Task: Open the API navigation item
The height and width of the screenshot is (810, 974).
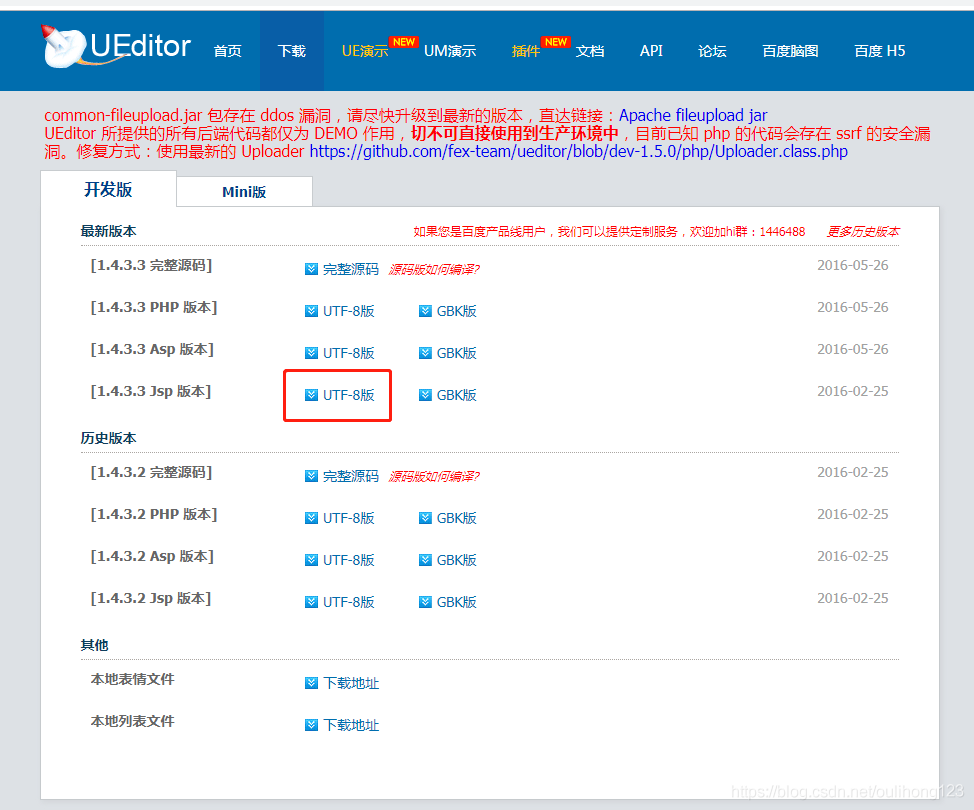Action: click(651, 51)
